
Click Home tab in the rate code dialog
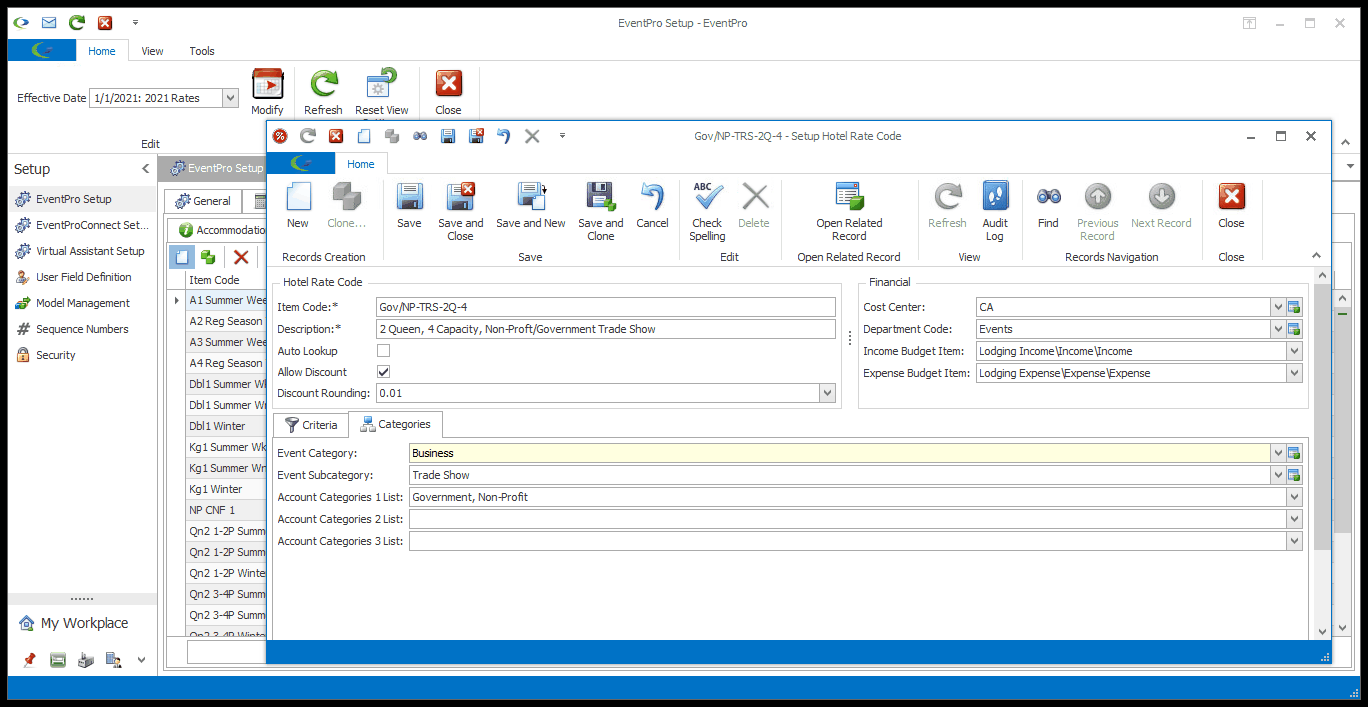361,164
